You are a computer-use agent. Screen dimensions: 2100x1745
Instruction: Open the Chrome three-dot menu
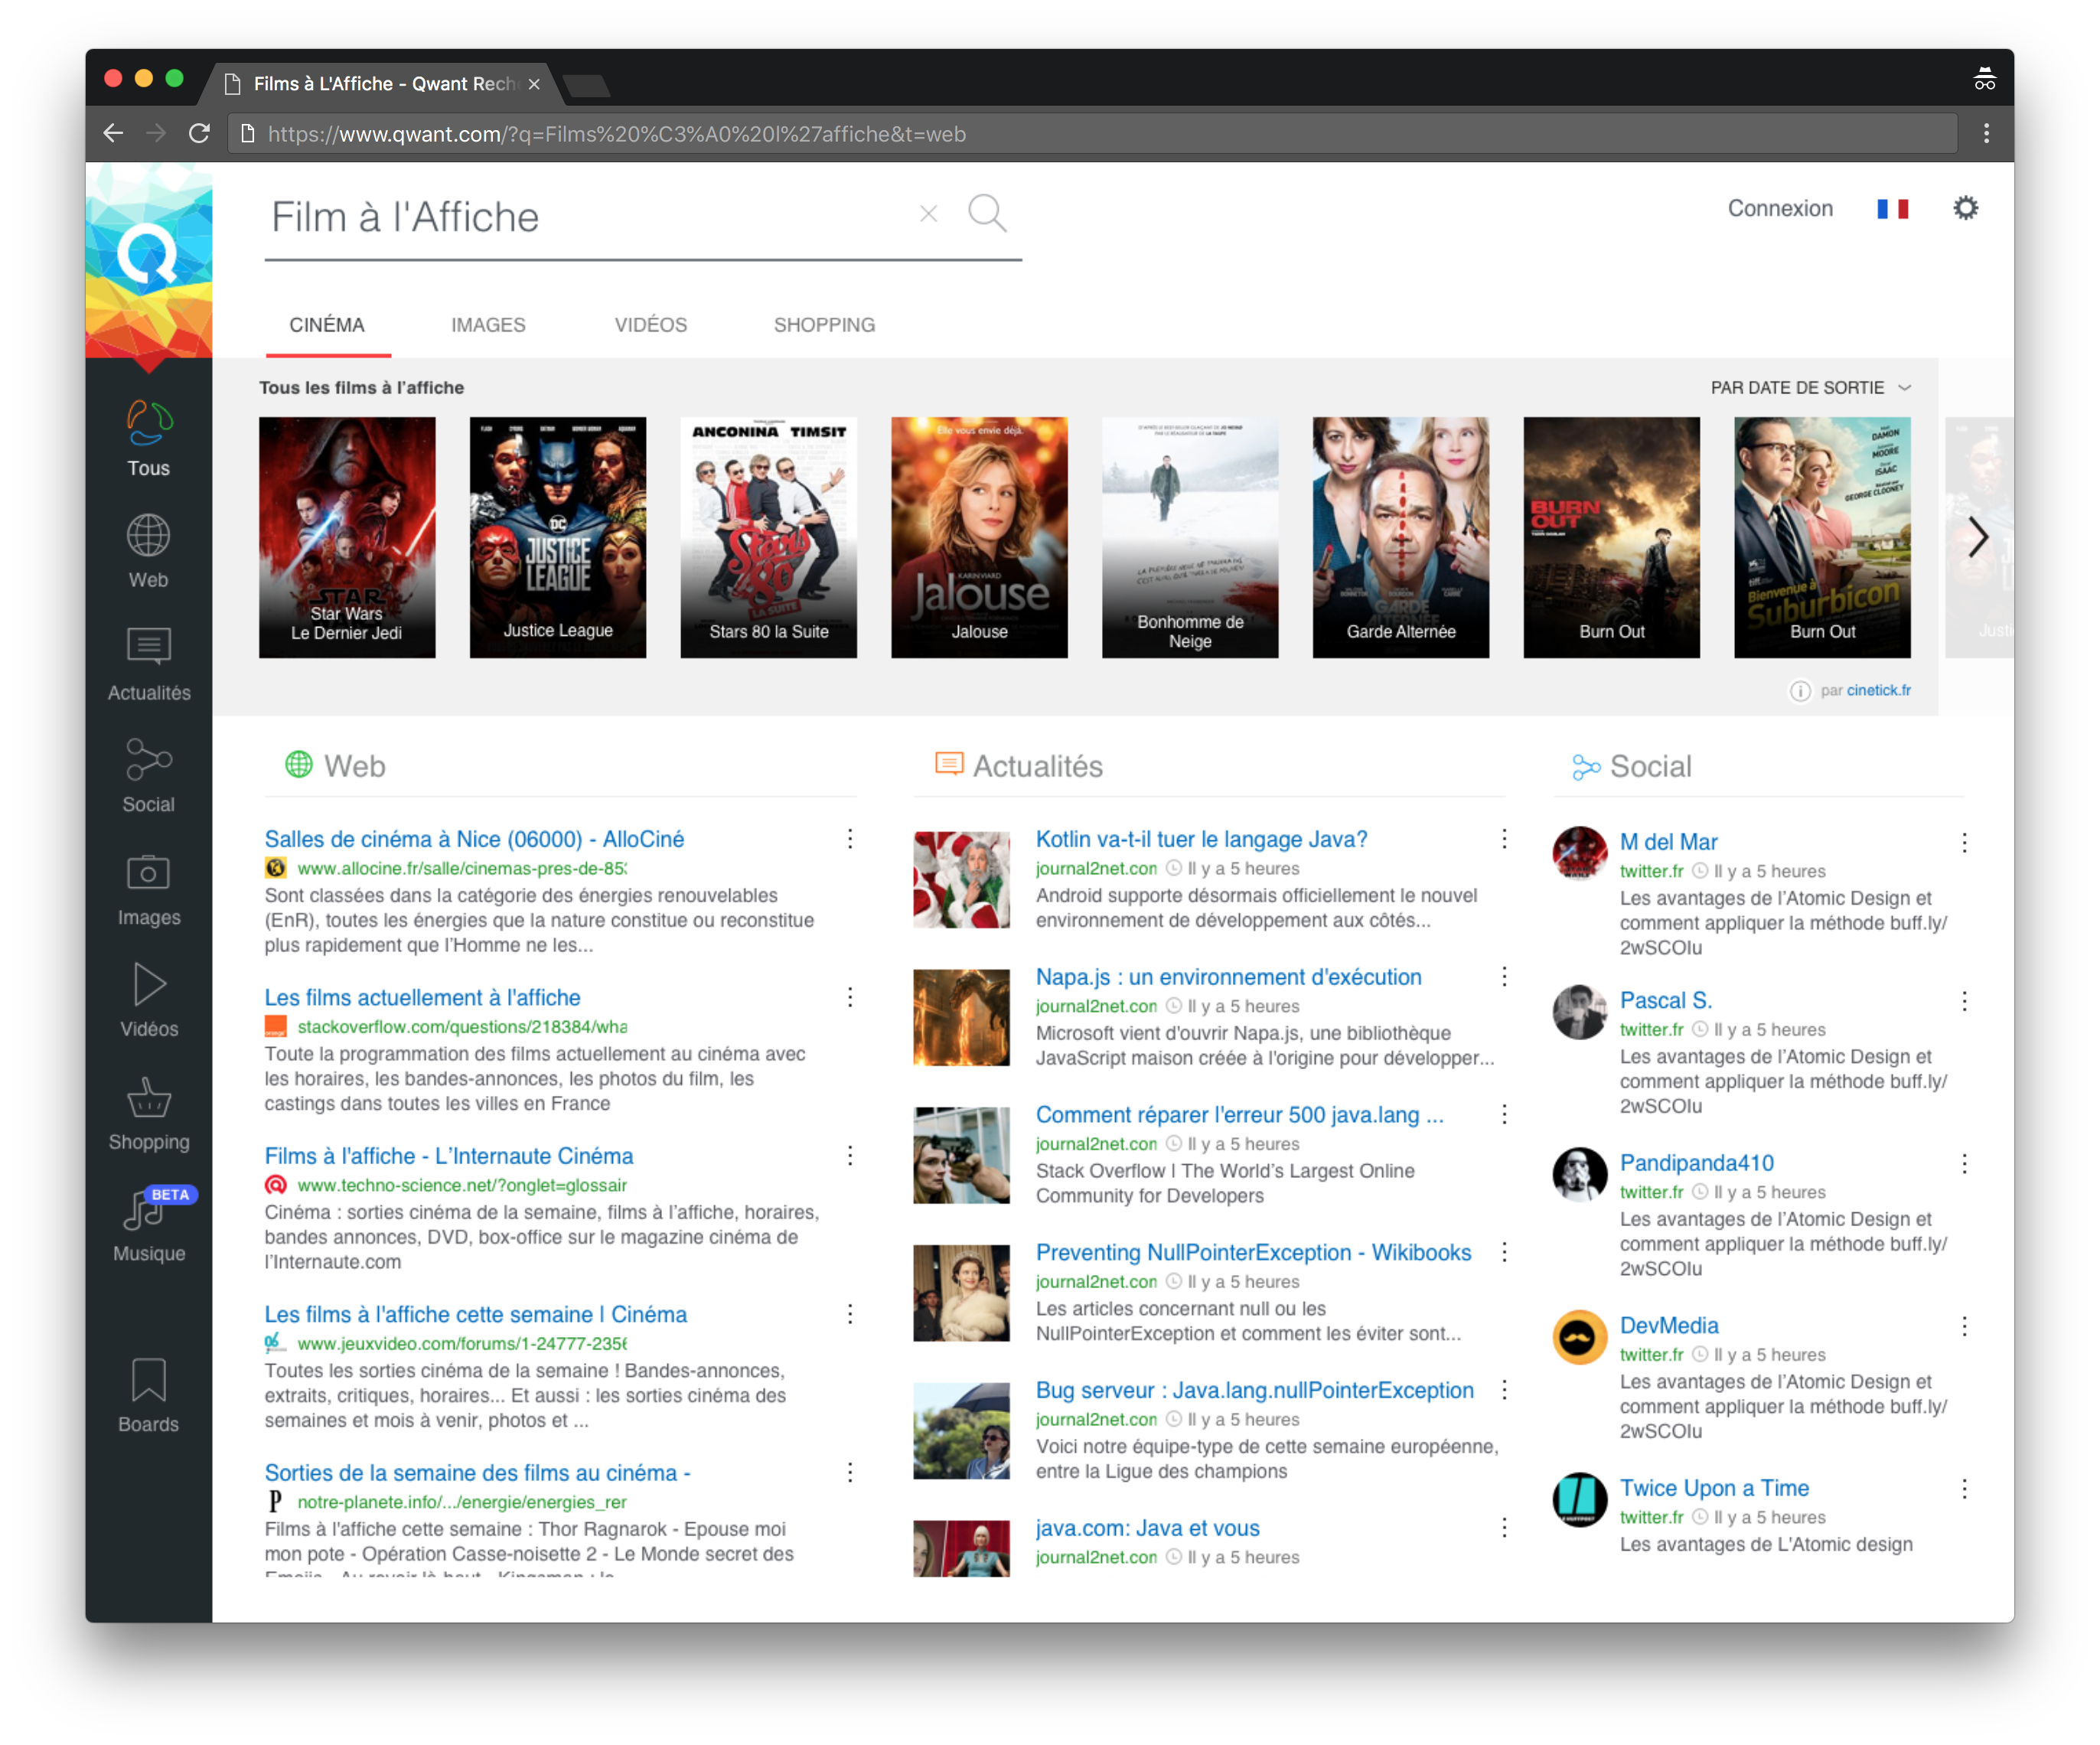pyautogui.click(x=1986, y=134)
